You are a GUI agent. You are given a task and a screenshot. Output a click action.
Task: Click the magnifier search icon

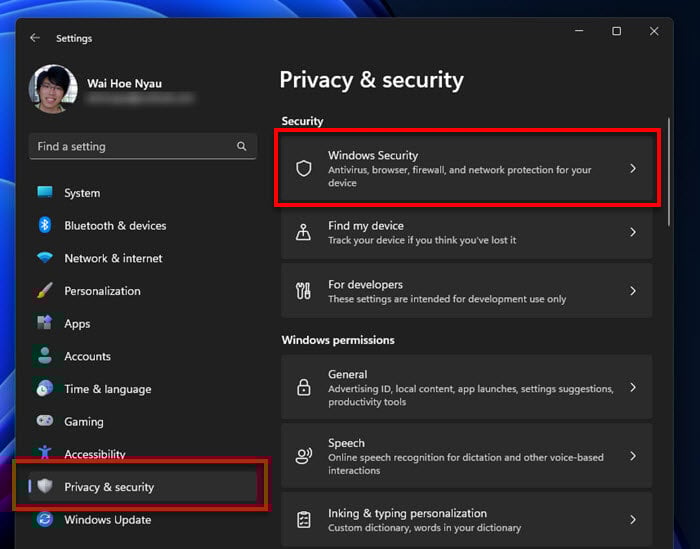click(x=242, y=146)
